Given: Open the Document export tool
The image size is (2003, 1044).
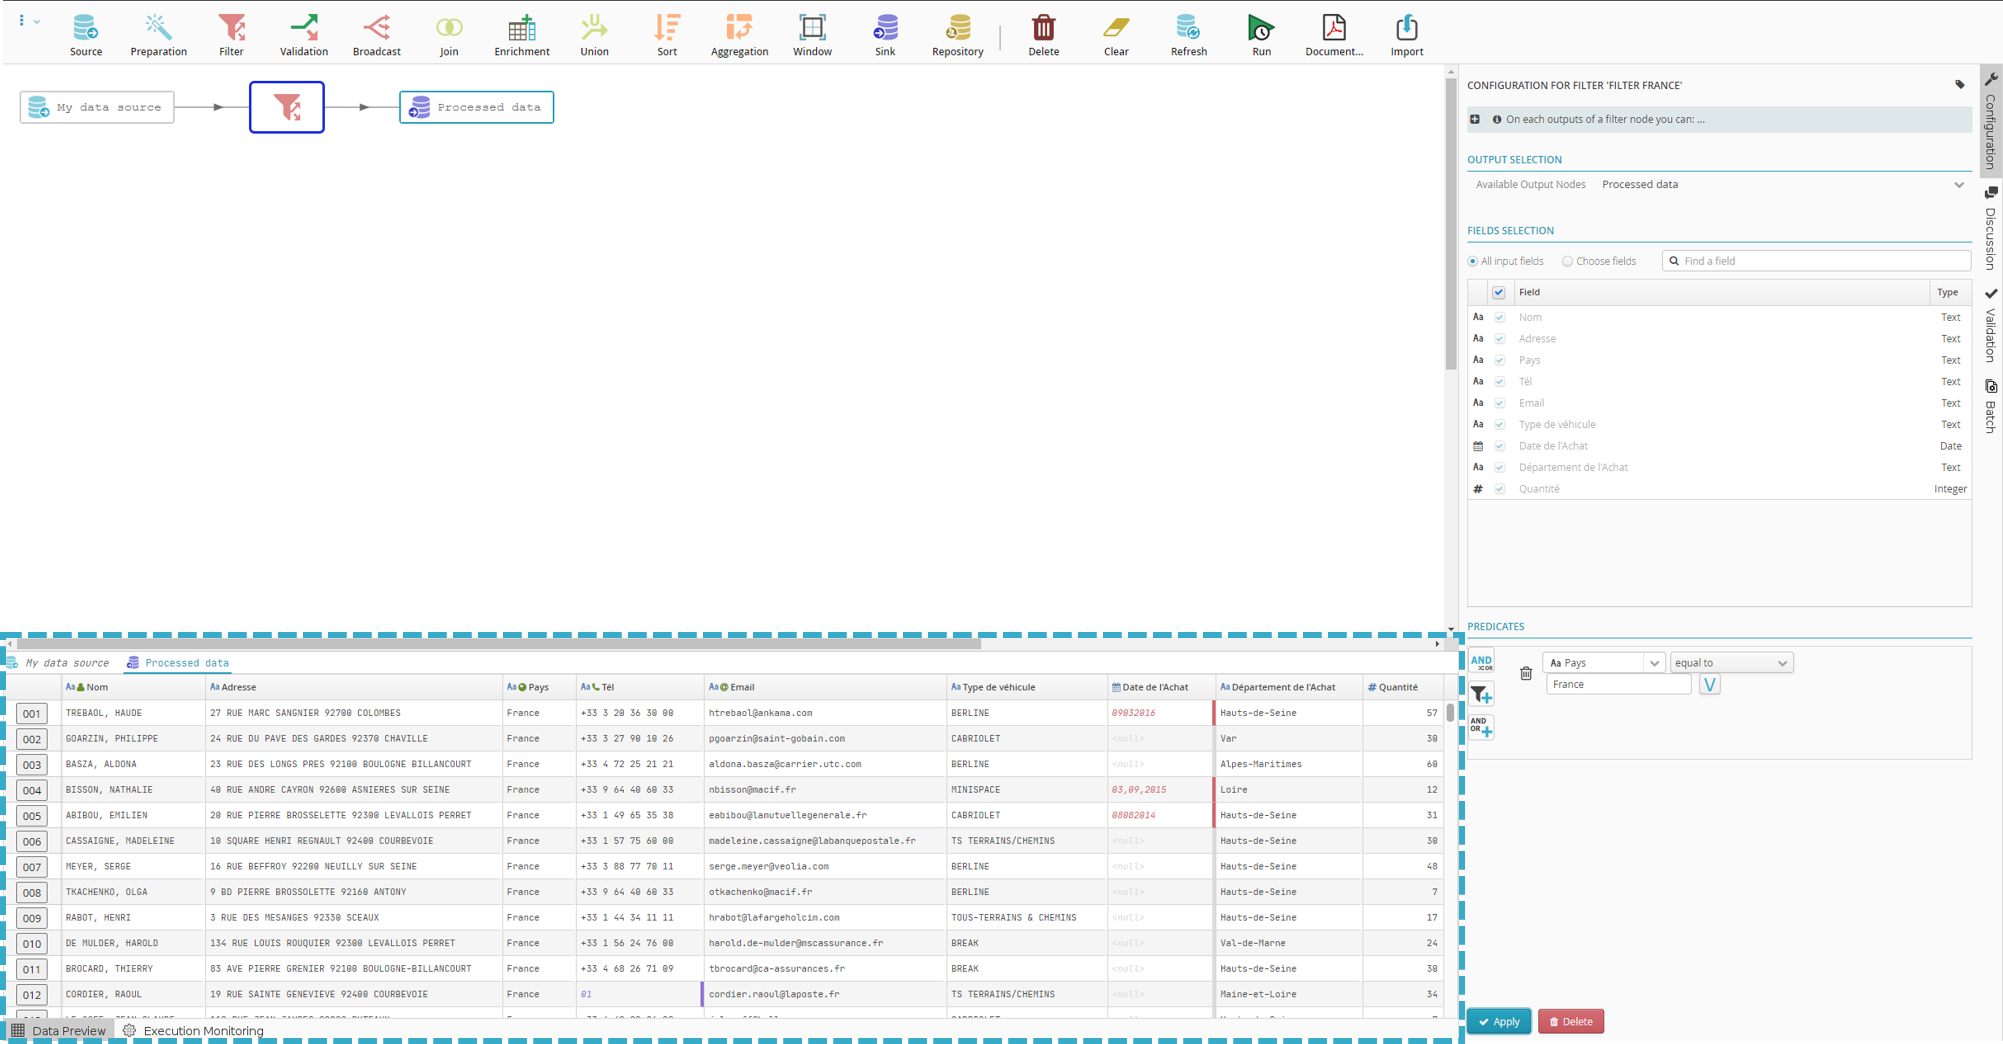Looking at the screenshot, I should pyautogui.click(x=1334, y=35).
